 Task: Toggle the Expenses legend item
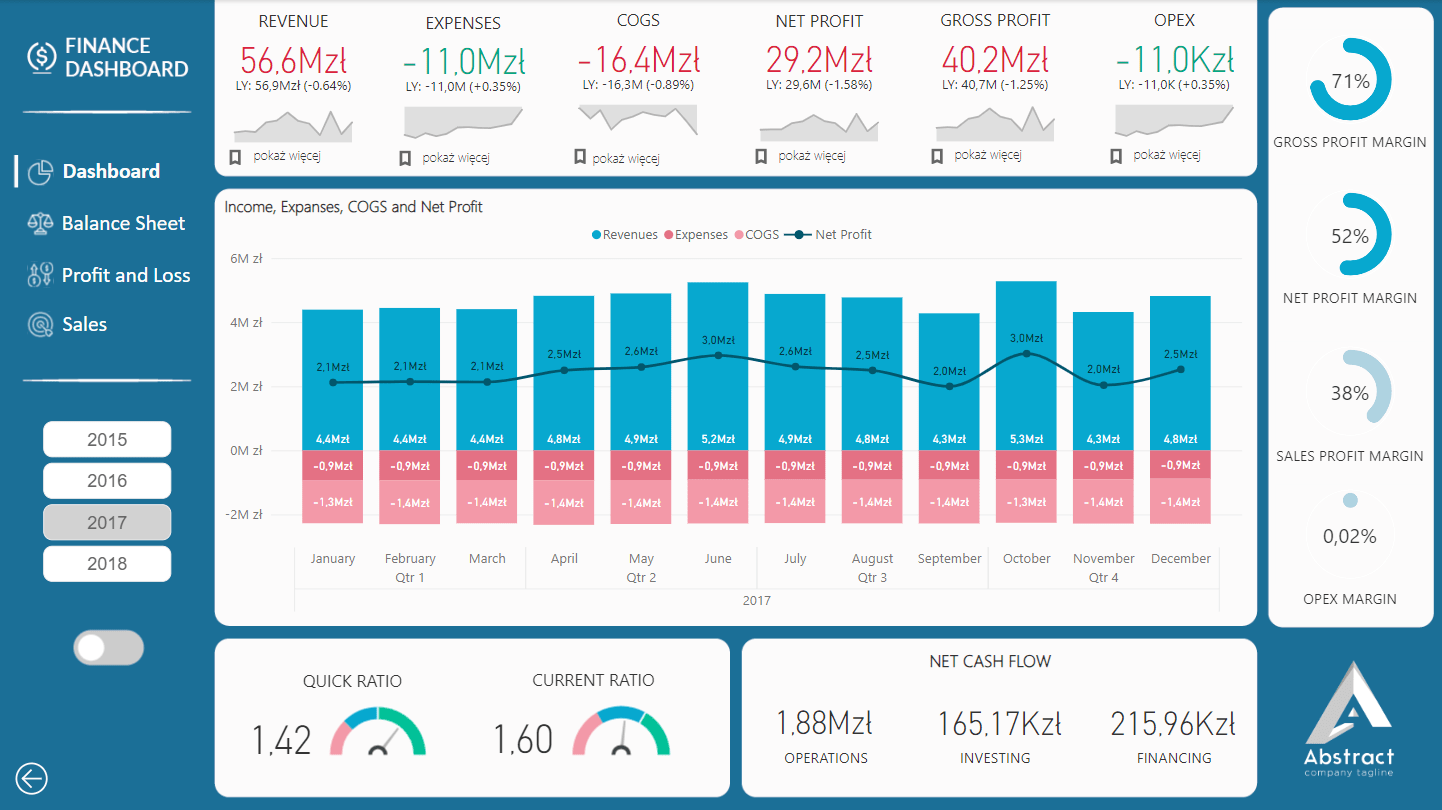coord(699,234)
